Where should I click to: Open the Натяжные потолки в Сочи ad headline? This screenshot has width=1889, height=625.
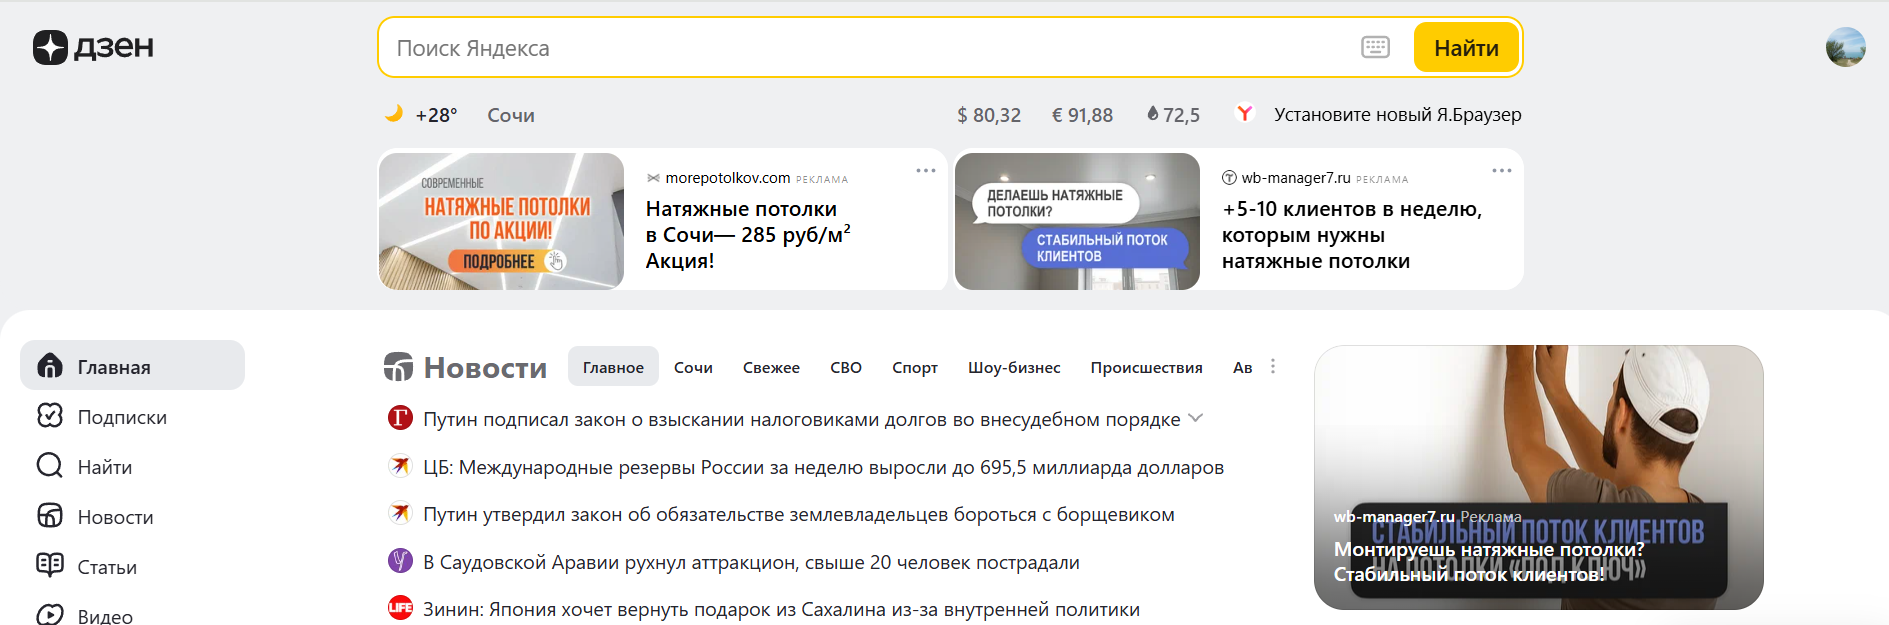click(x=748, y=234)
